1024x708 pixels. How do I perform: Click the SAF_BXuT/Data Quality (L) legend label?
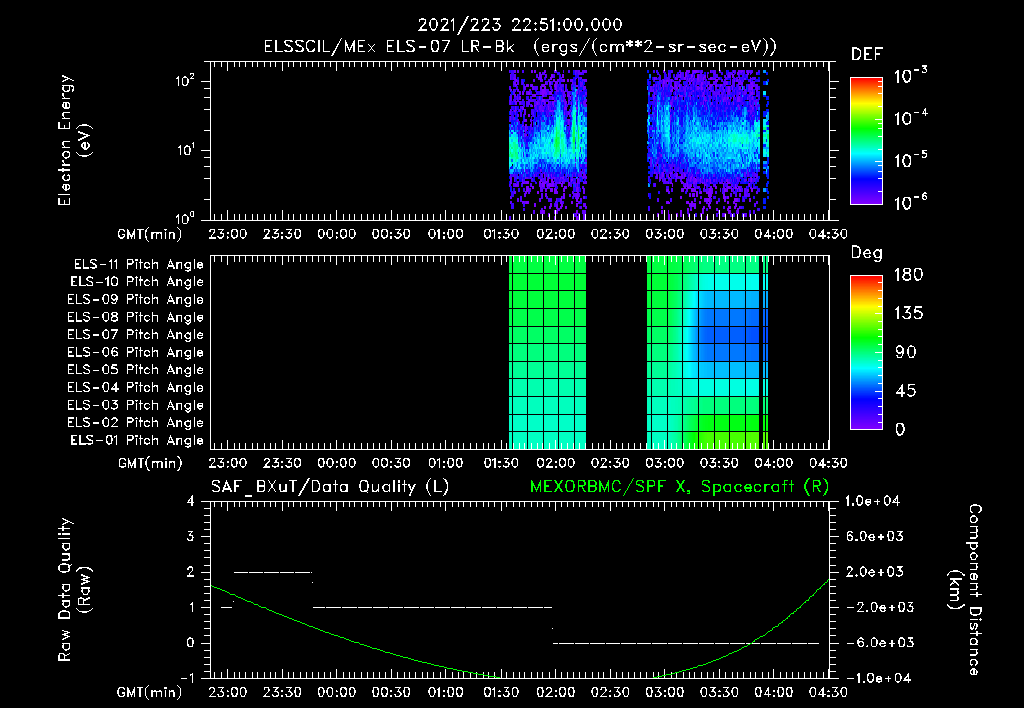point(330,487)
